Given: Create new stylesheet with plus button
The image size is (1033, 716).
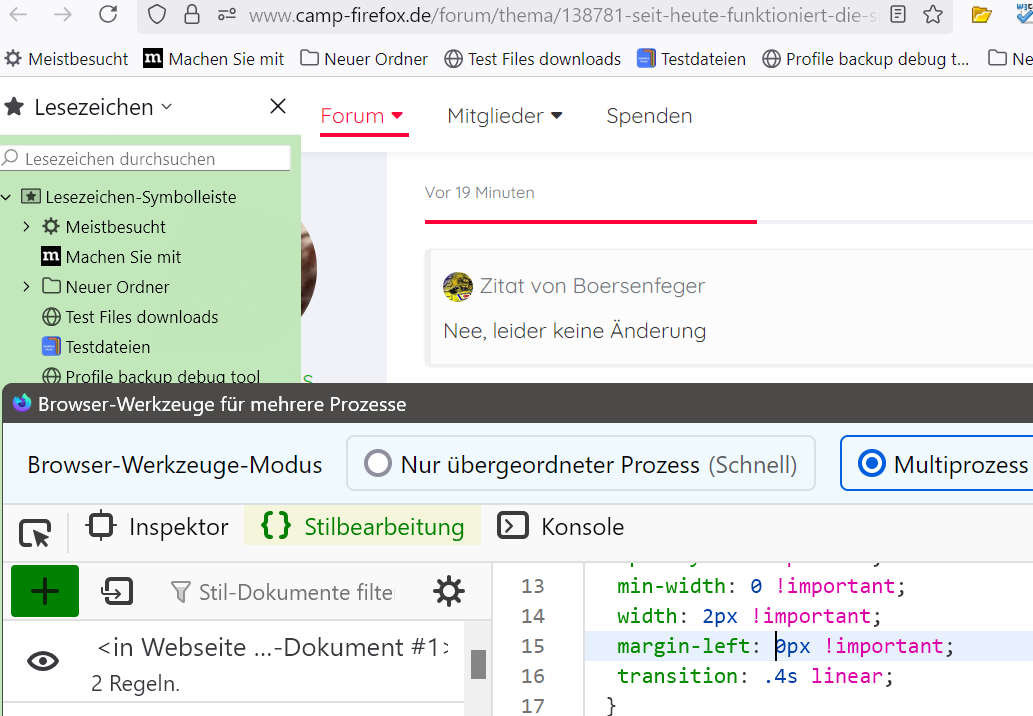Looking at the screenshot, I should coord(45,592).
